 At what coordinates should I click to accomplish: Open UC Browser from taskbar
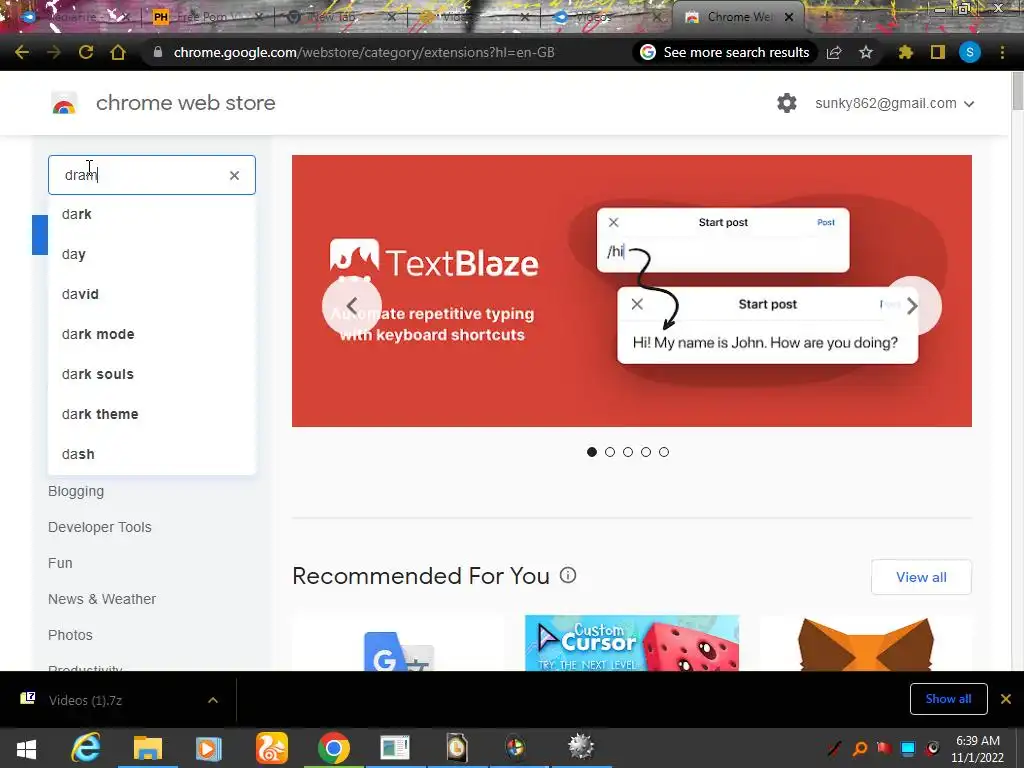click(272, 748)
